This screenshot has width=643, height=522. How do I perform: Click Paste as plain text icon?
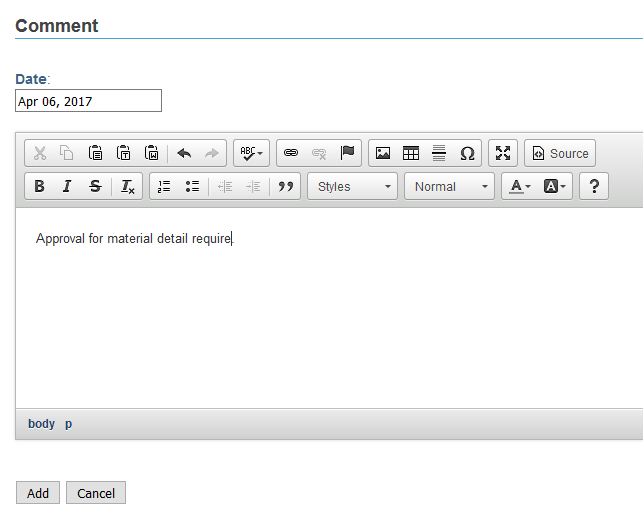coord(123,153)
